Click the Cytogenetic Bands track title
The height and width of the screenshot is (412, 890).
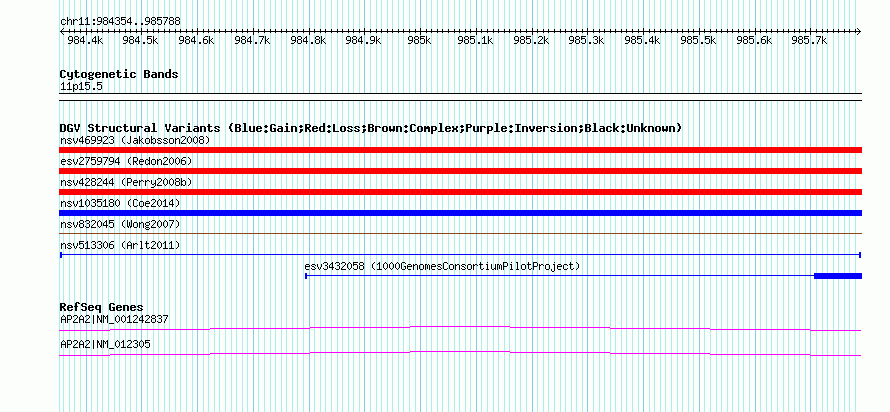tap(119, 74)
